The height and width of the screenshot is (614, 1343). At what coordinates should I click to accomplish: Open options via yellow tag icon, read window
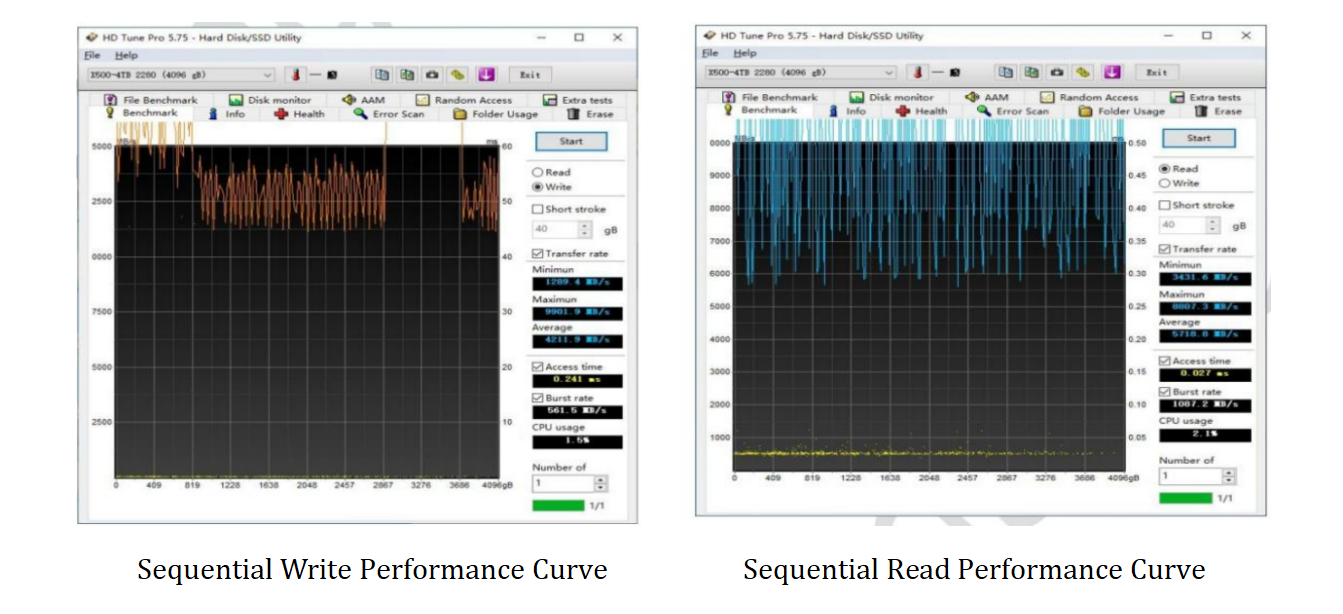(x=1083, y=72)
